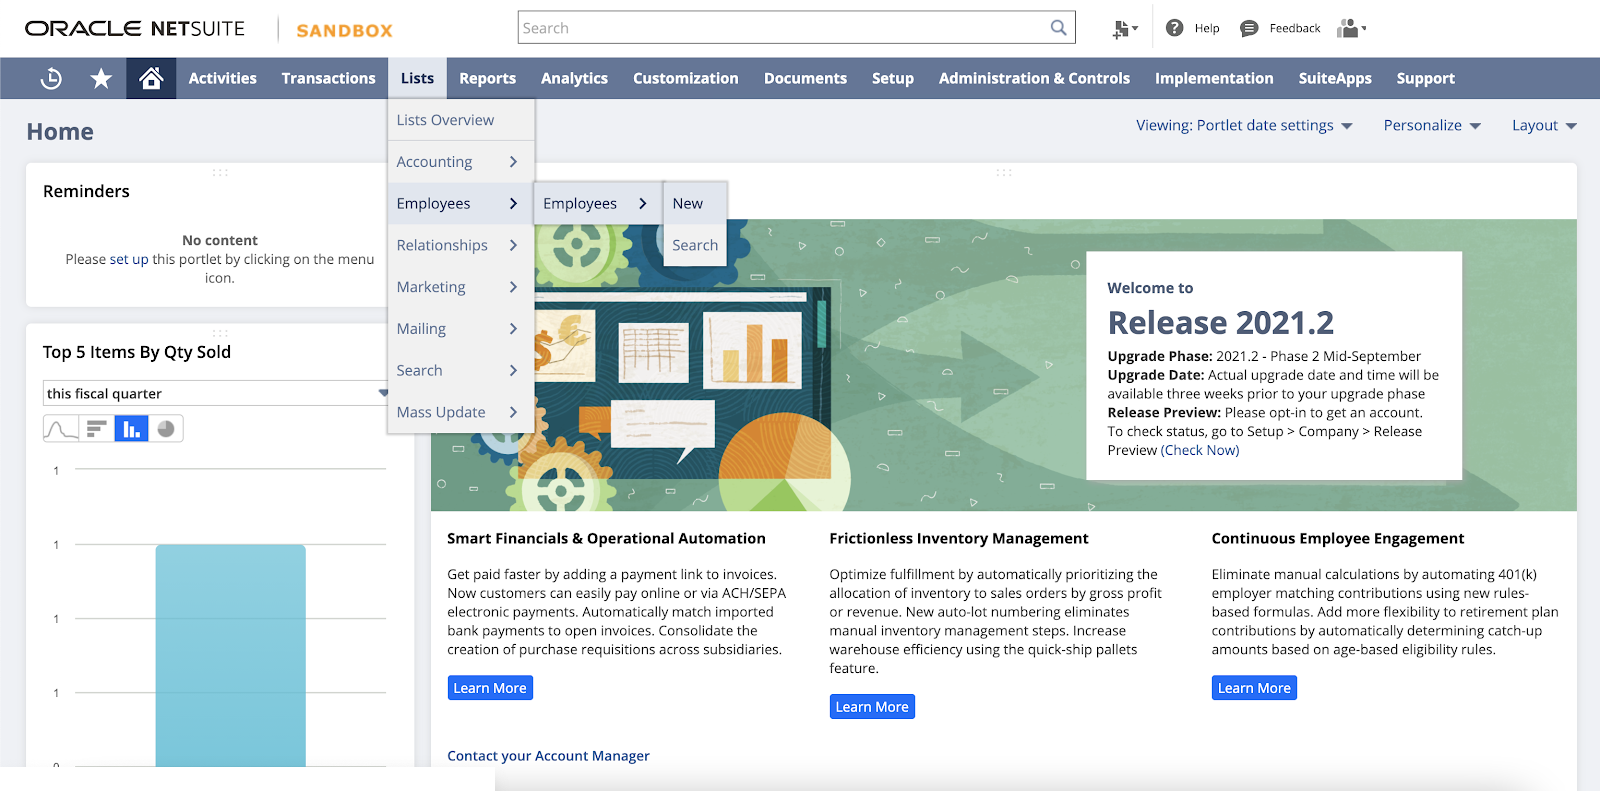Choose Search under Employees flyout

coord(695,245)
